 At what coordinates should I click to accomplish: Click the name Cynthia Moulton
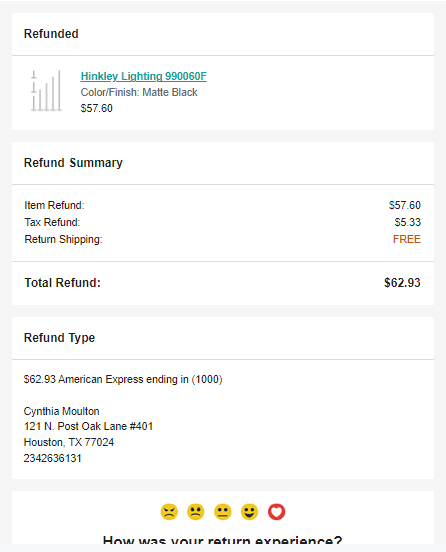(x=62, y=411)
